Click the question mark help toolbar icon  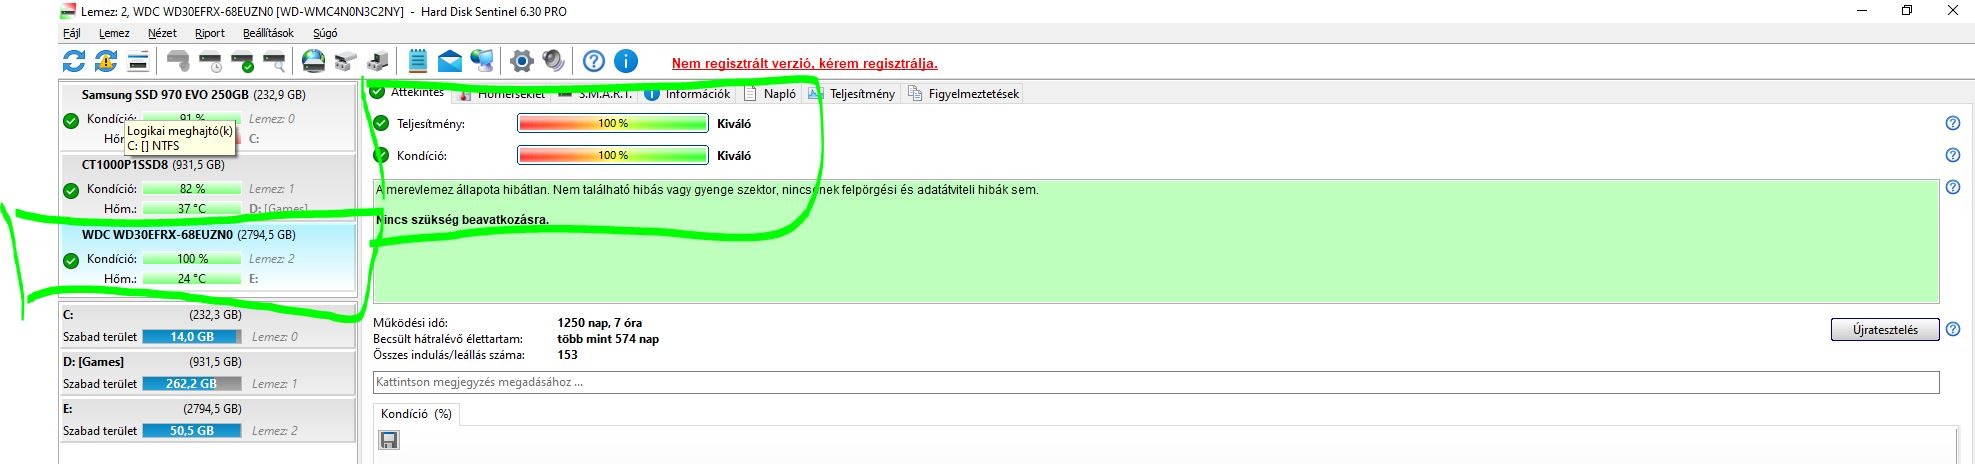coord(593,61)
